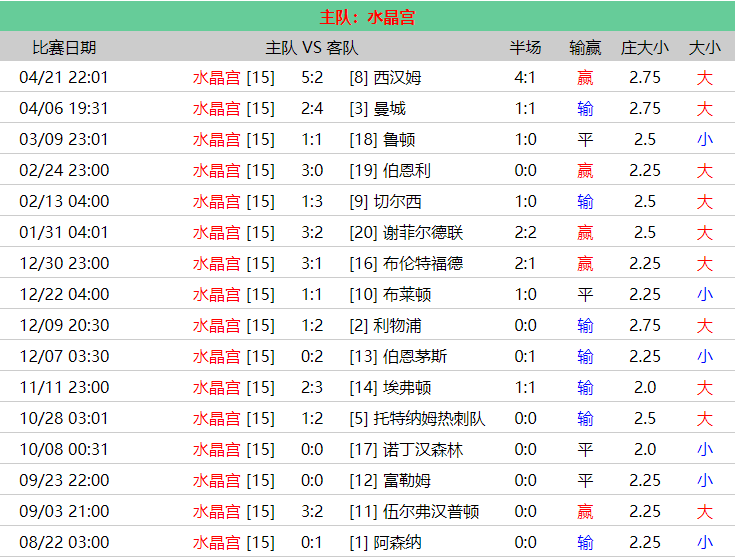Click the 0:2 score against 伯恩茅斯

[312, 356]
